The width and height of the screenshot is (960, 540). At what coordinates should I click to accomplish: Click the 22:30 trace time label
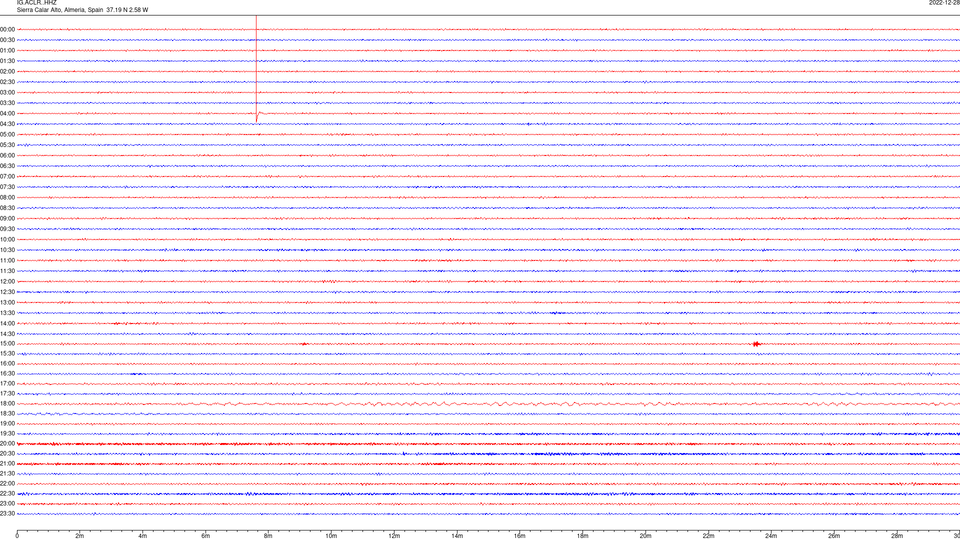(7, 493)
